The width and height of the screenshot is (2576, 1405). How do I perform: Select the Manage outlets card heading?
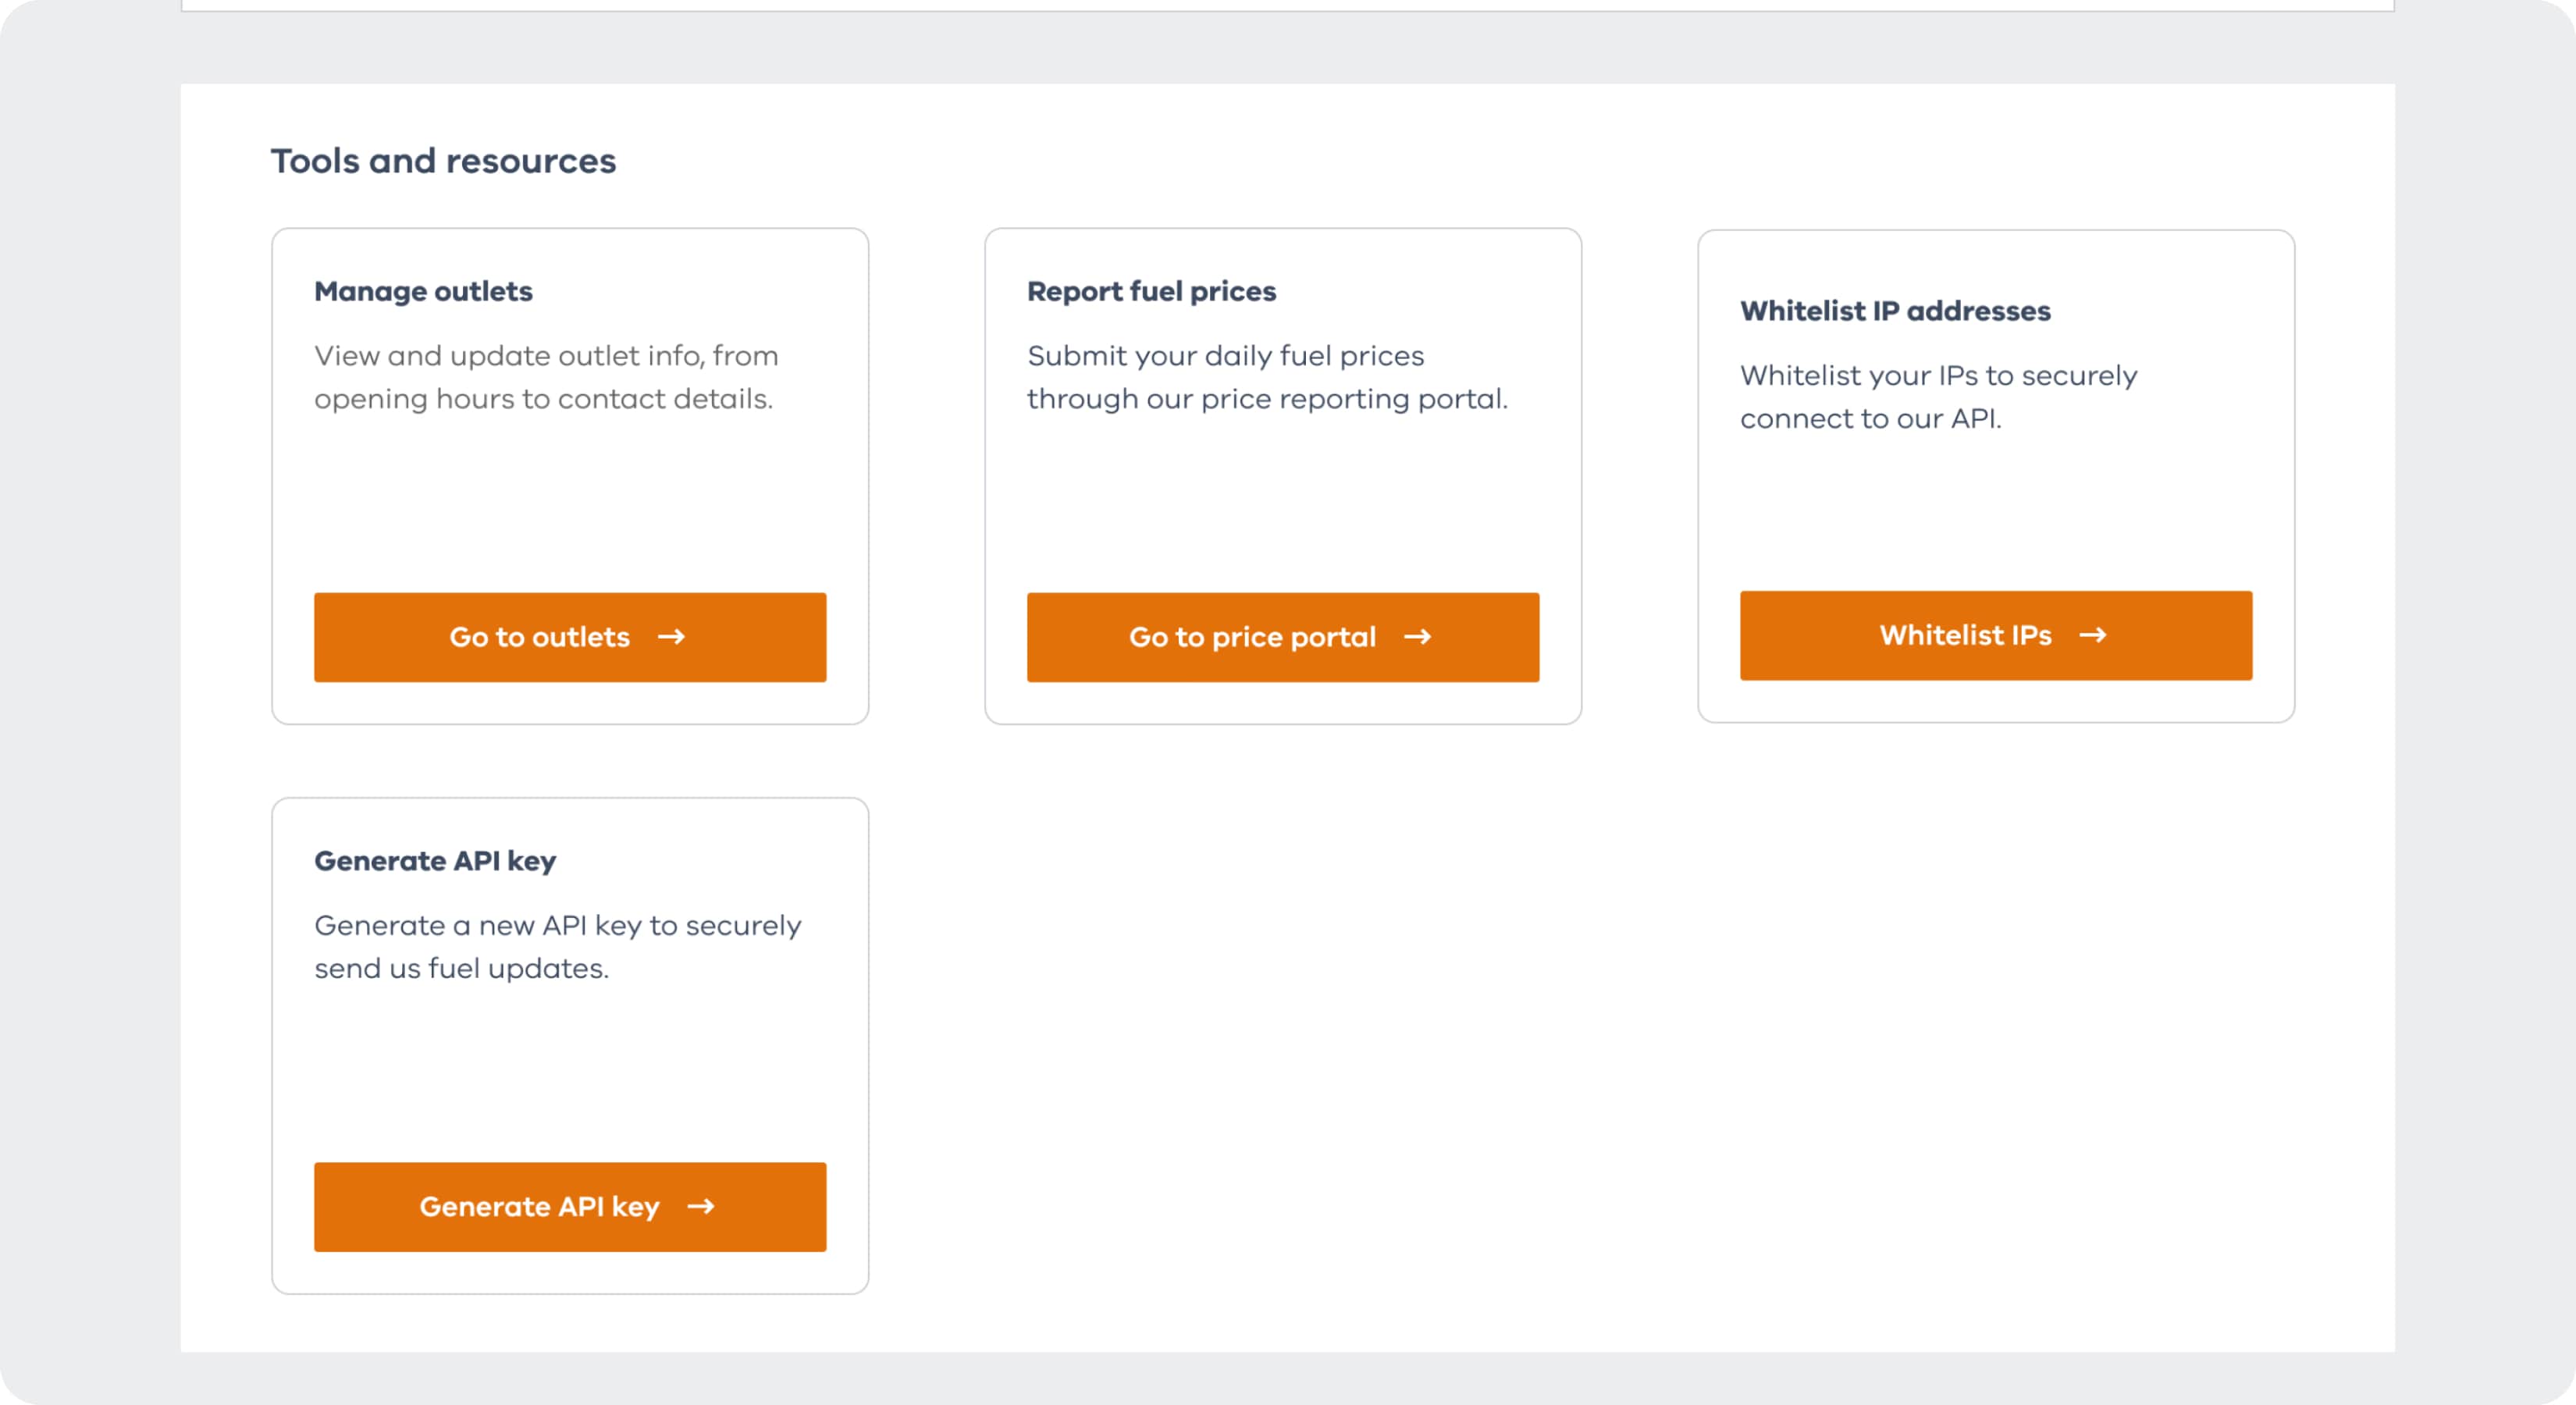[423, 291]
